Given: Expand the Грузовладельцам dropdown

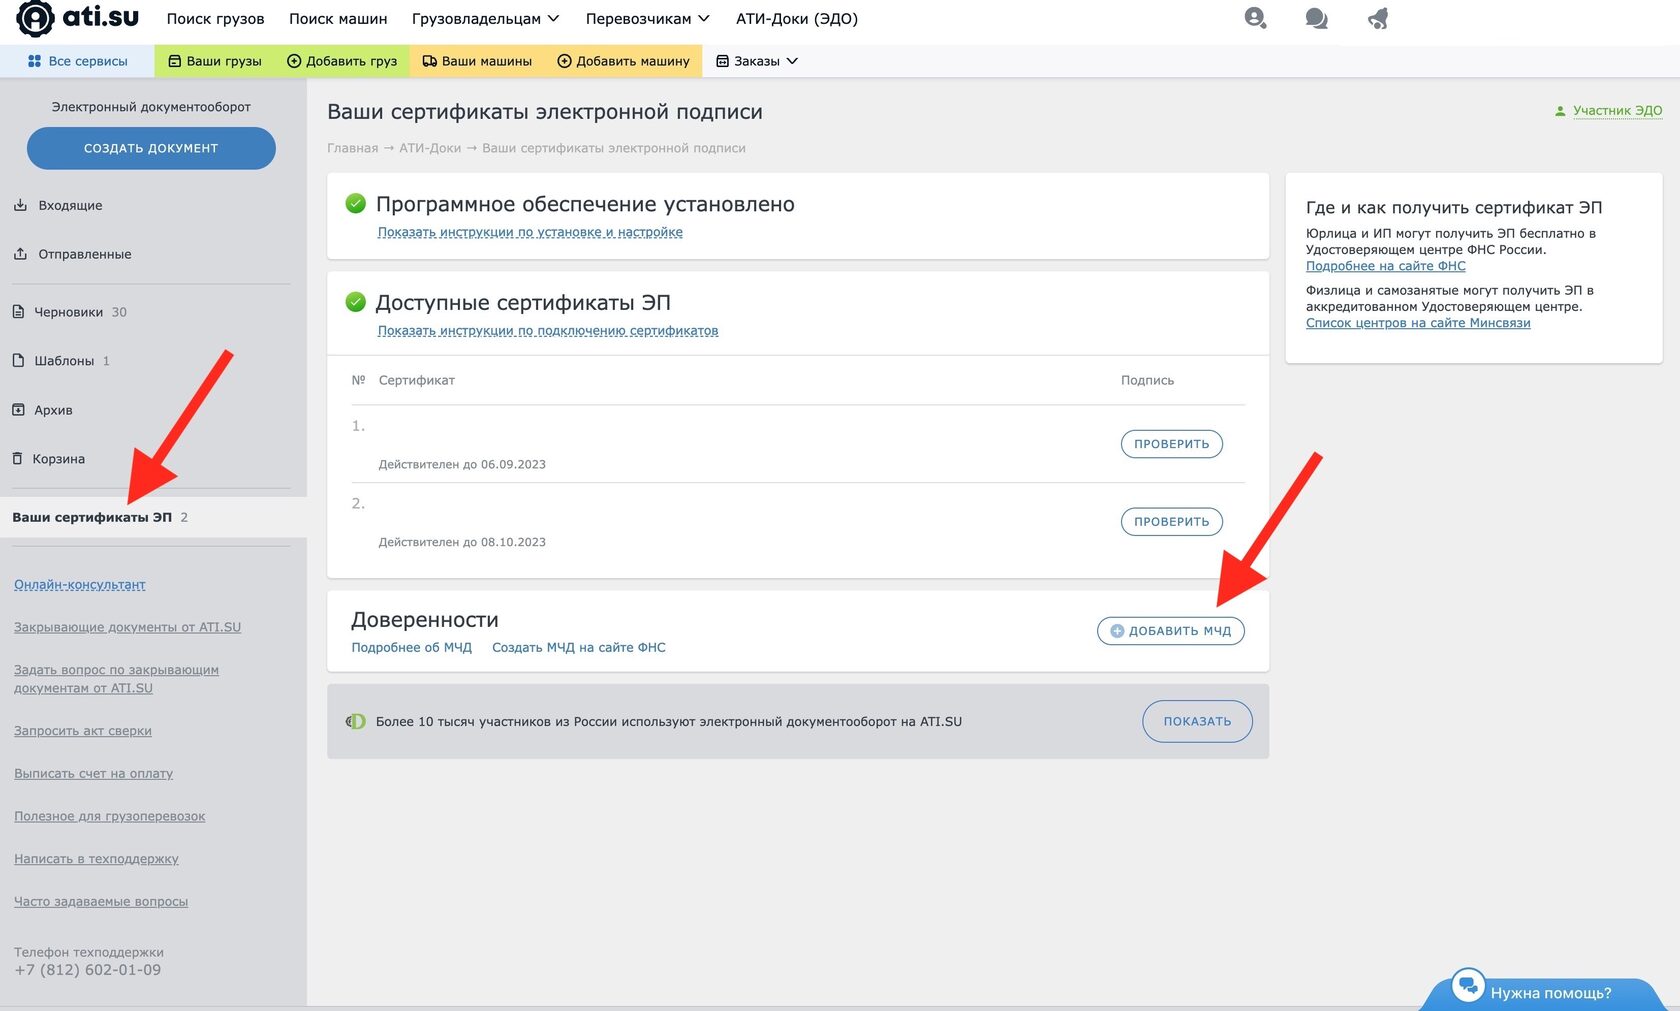Looking at the screenshot, I should [485, 19].
